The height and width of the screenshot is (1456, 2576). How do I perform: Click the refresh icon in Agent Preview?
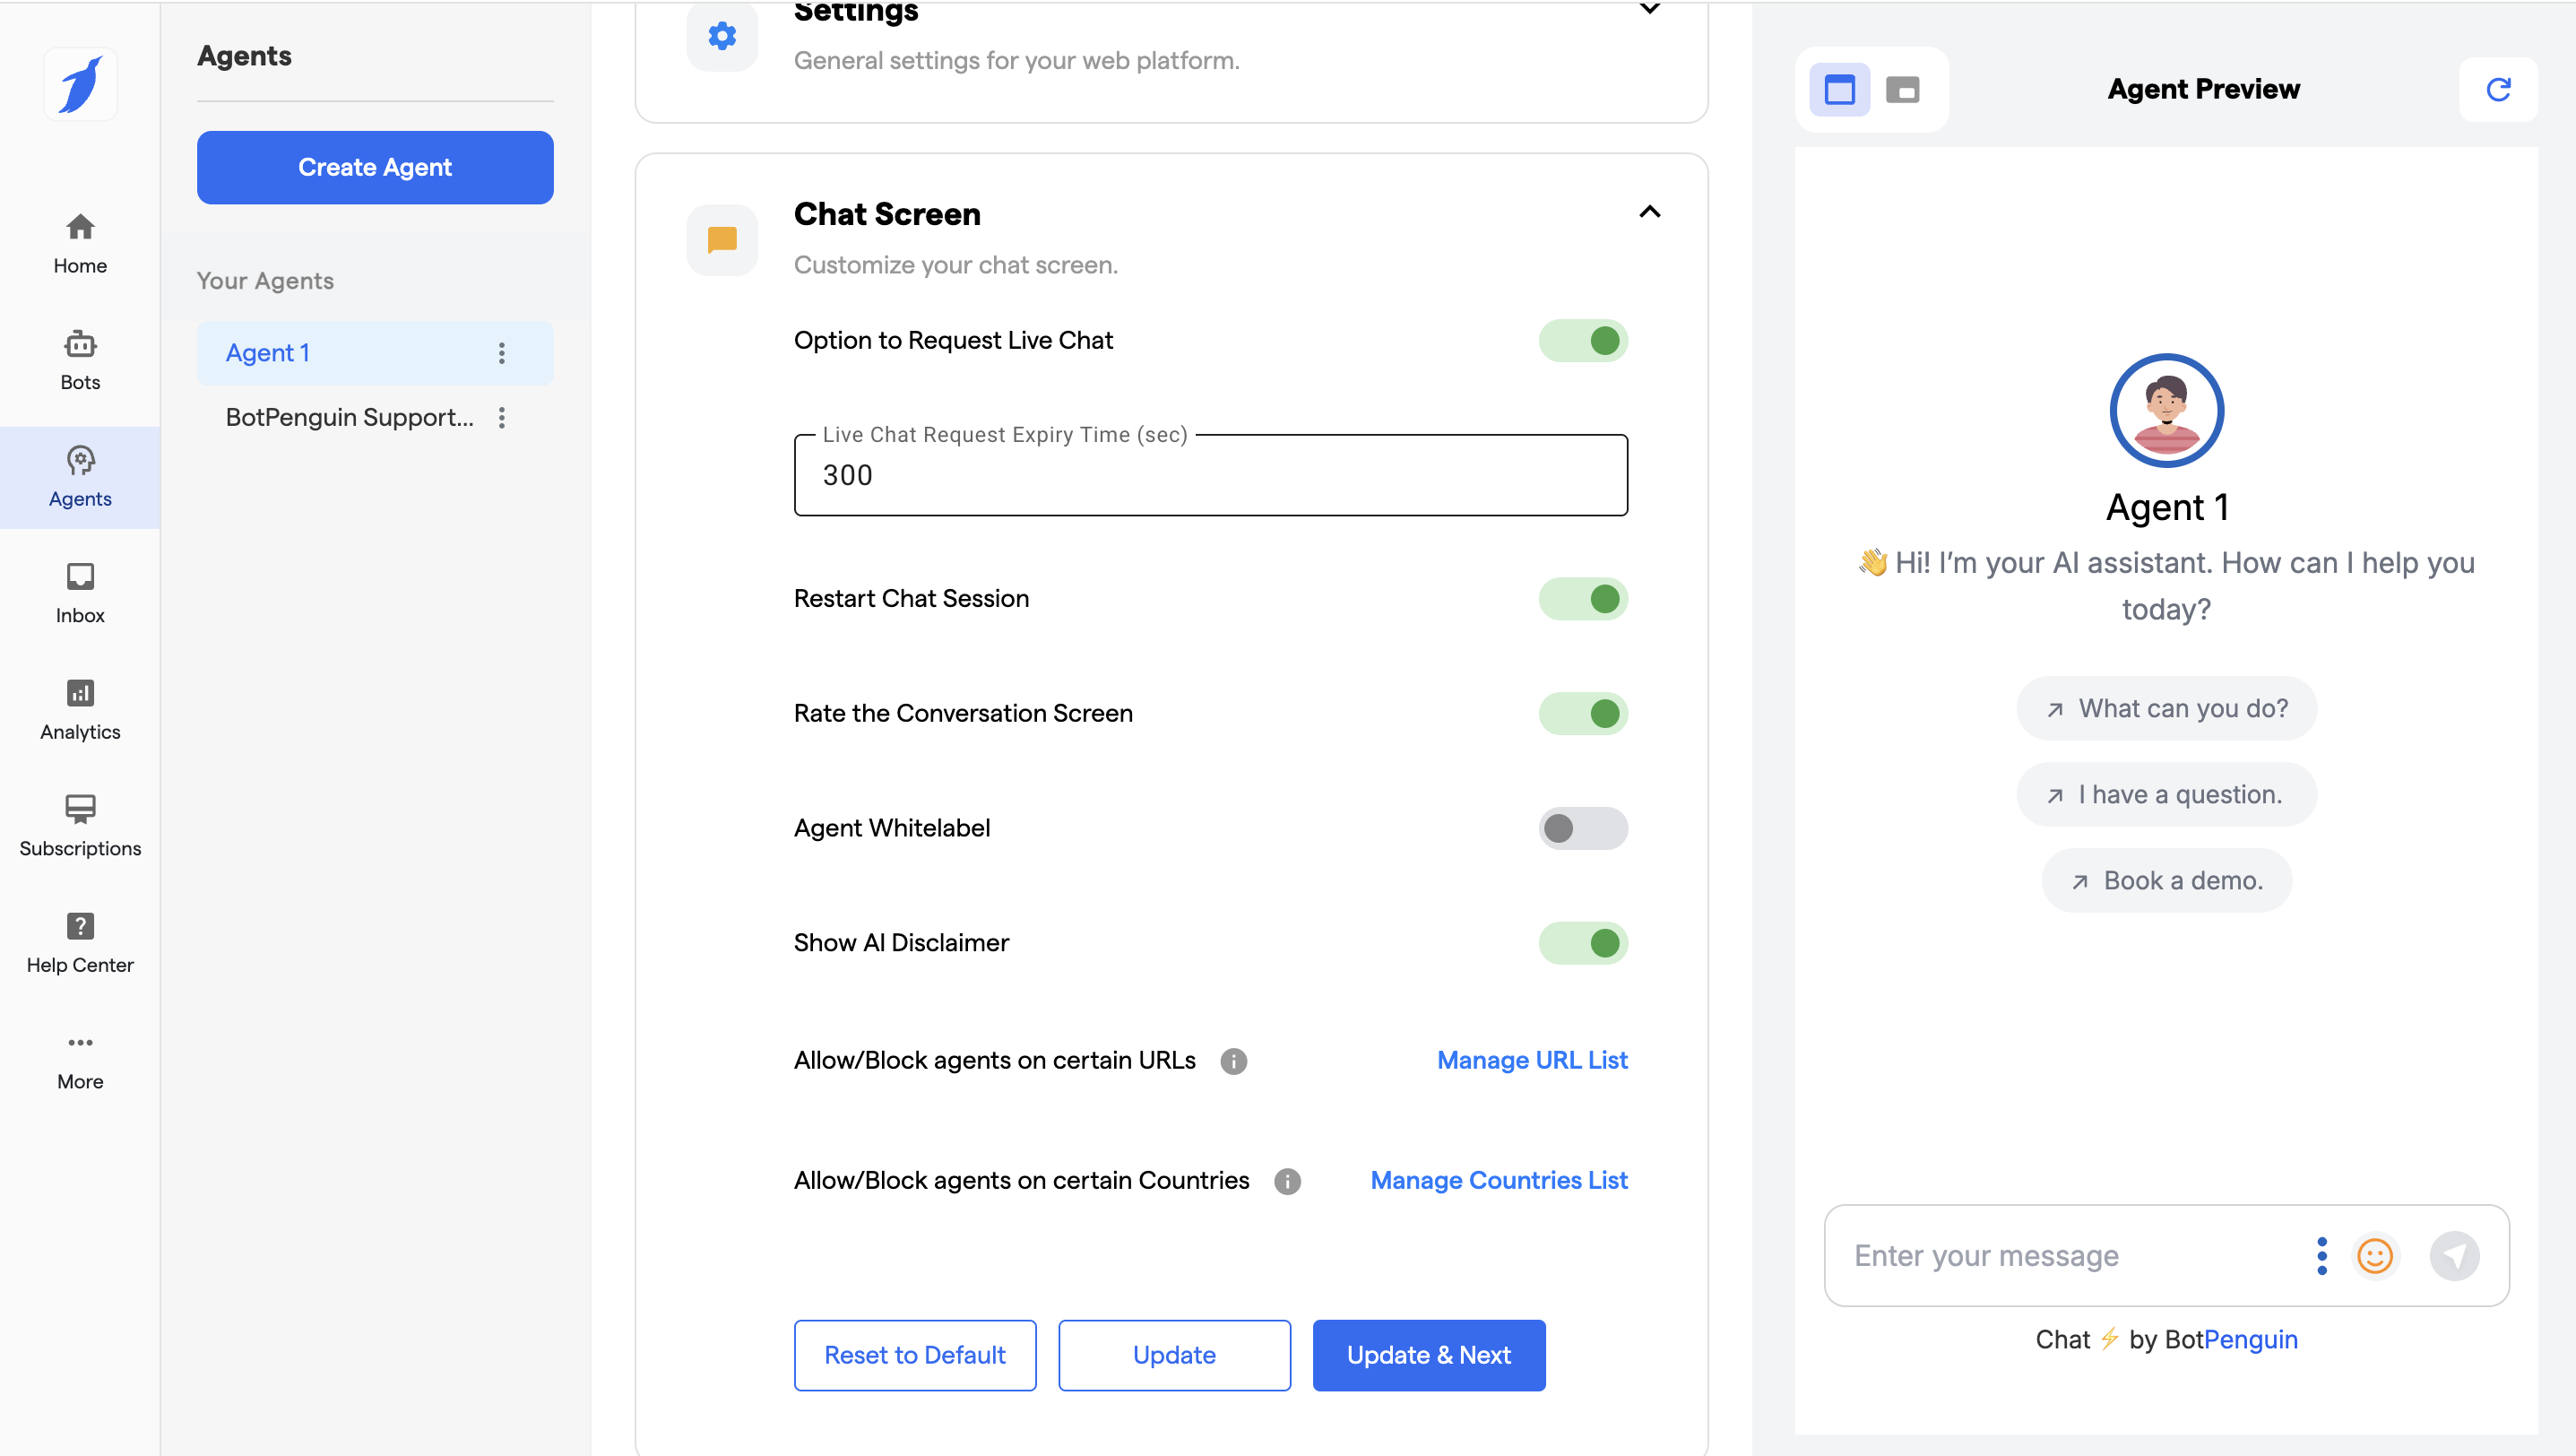pyautogui.click(x=2497, y=90)
